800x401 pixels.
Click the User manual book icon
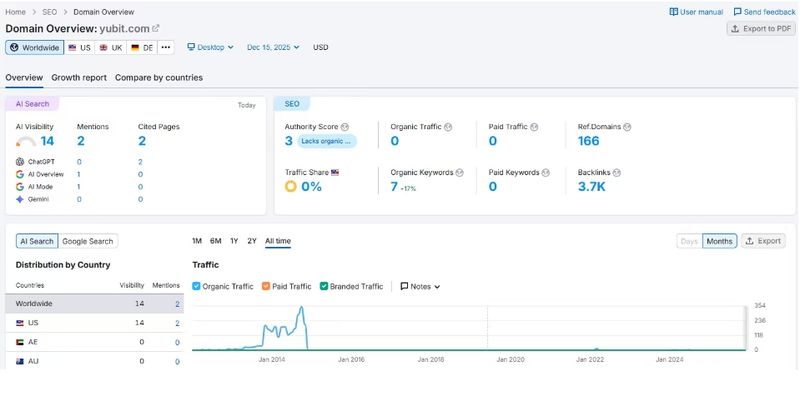(673, 12)
